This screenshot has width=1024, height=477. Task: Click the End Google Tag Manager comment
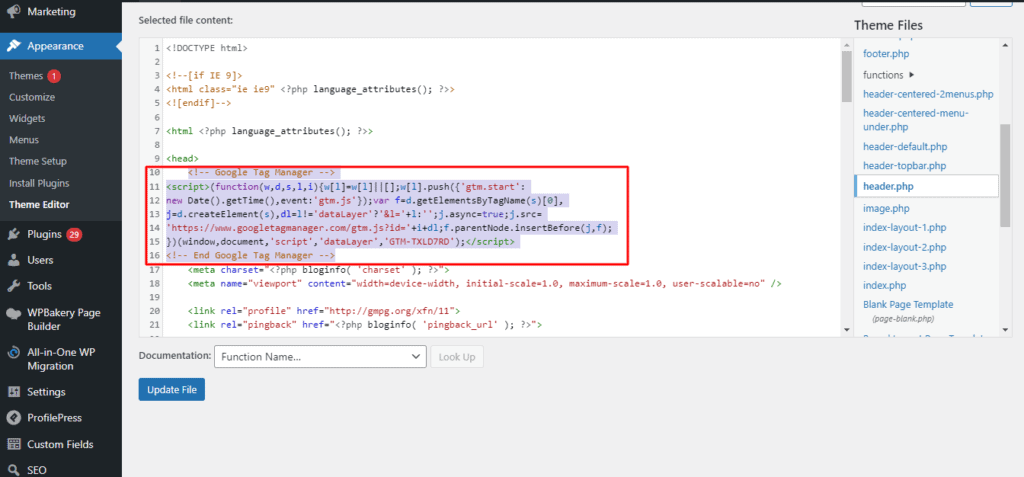point(251,255)
